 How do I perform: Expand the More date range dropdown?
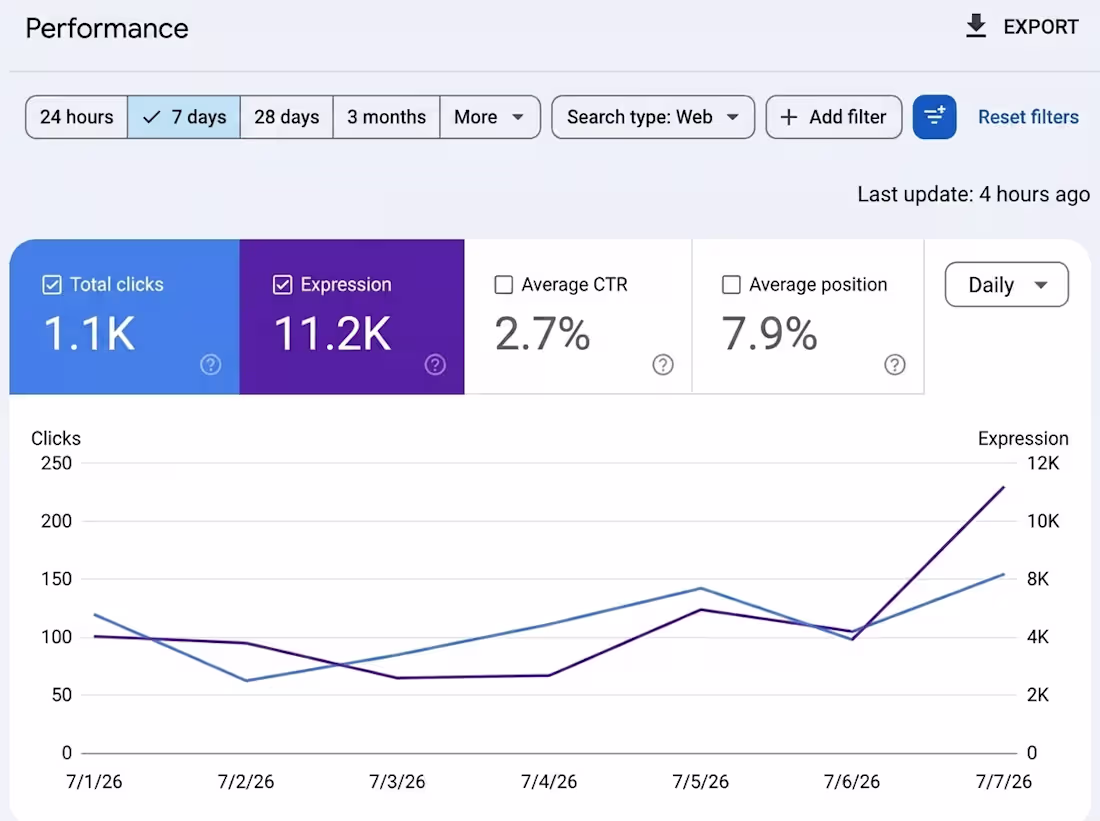[x=490, y=116]
